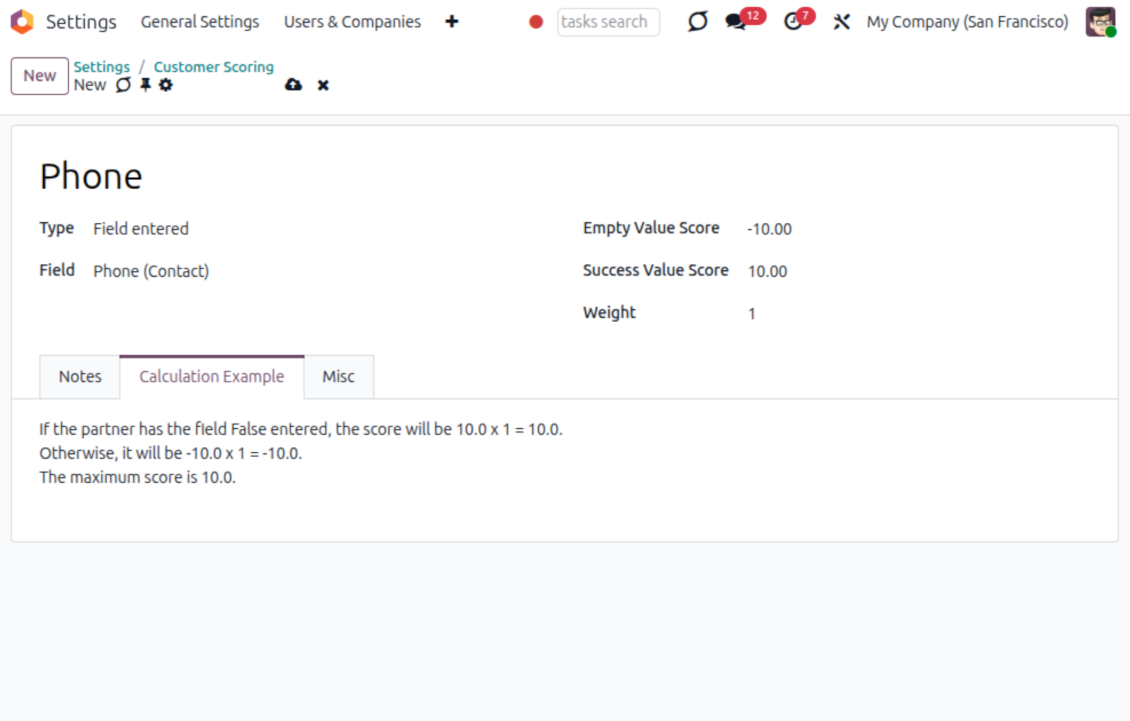
Task: Switch to the Misc tab
Action: 338,377
